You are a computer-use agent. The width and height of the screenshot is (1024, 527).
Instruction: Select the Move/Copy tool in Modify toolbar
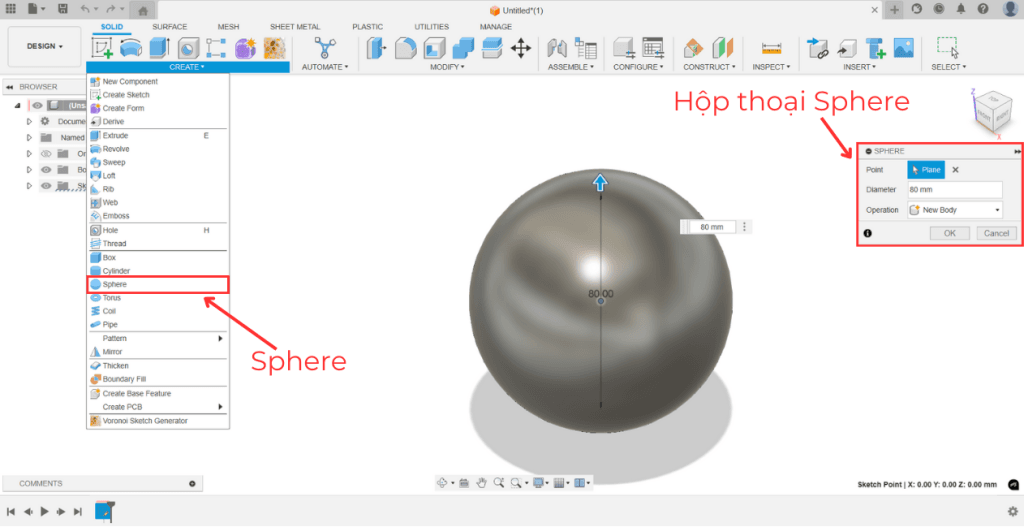tap(521, 47)
